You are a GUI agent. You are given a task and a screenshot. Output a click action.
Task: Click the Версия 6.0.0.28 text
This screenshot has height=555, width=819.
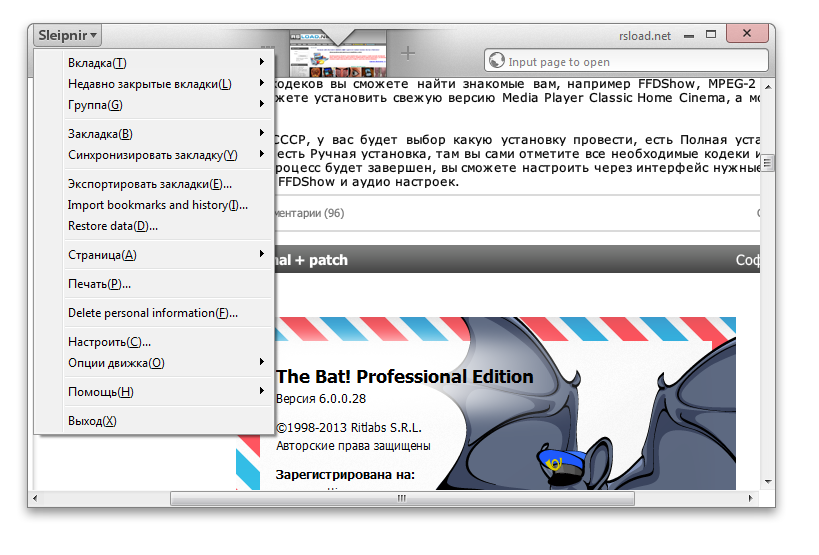pos(321,398)
